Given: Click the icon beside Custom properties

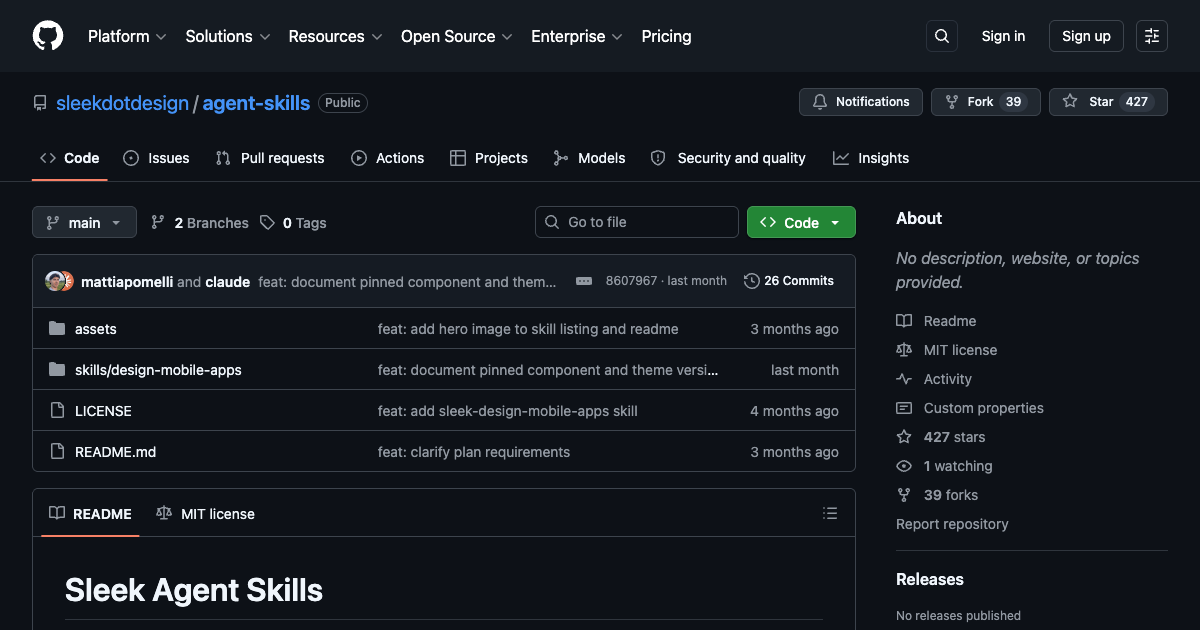Looking at the screenshot, I should pyautogui.click(x=904, y=408).
